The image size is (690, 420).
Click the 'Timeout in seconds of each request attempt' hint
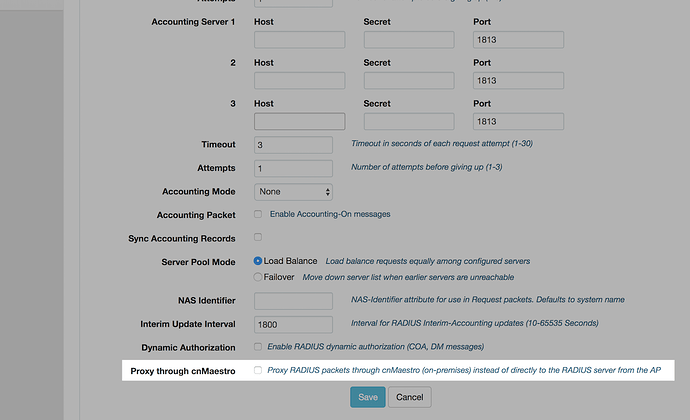(442, 144)
